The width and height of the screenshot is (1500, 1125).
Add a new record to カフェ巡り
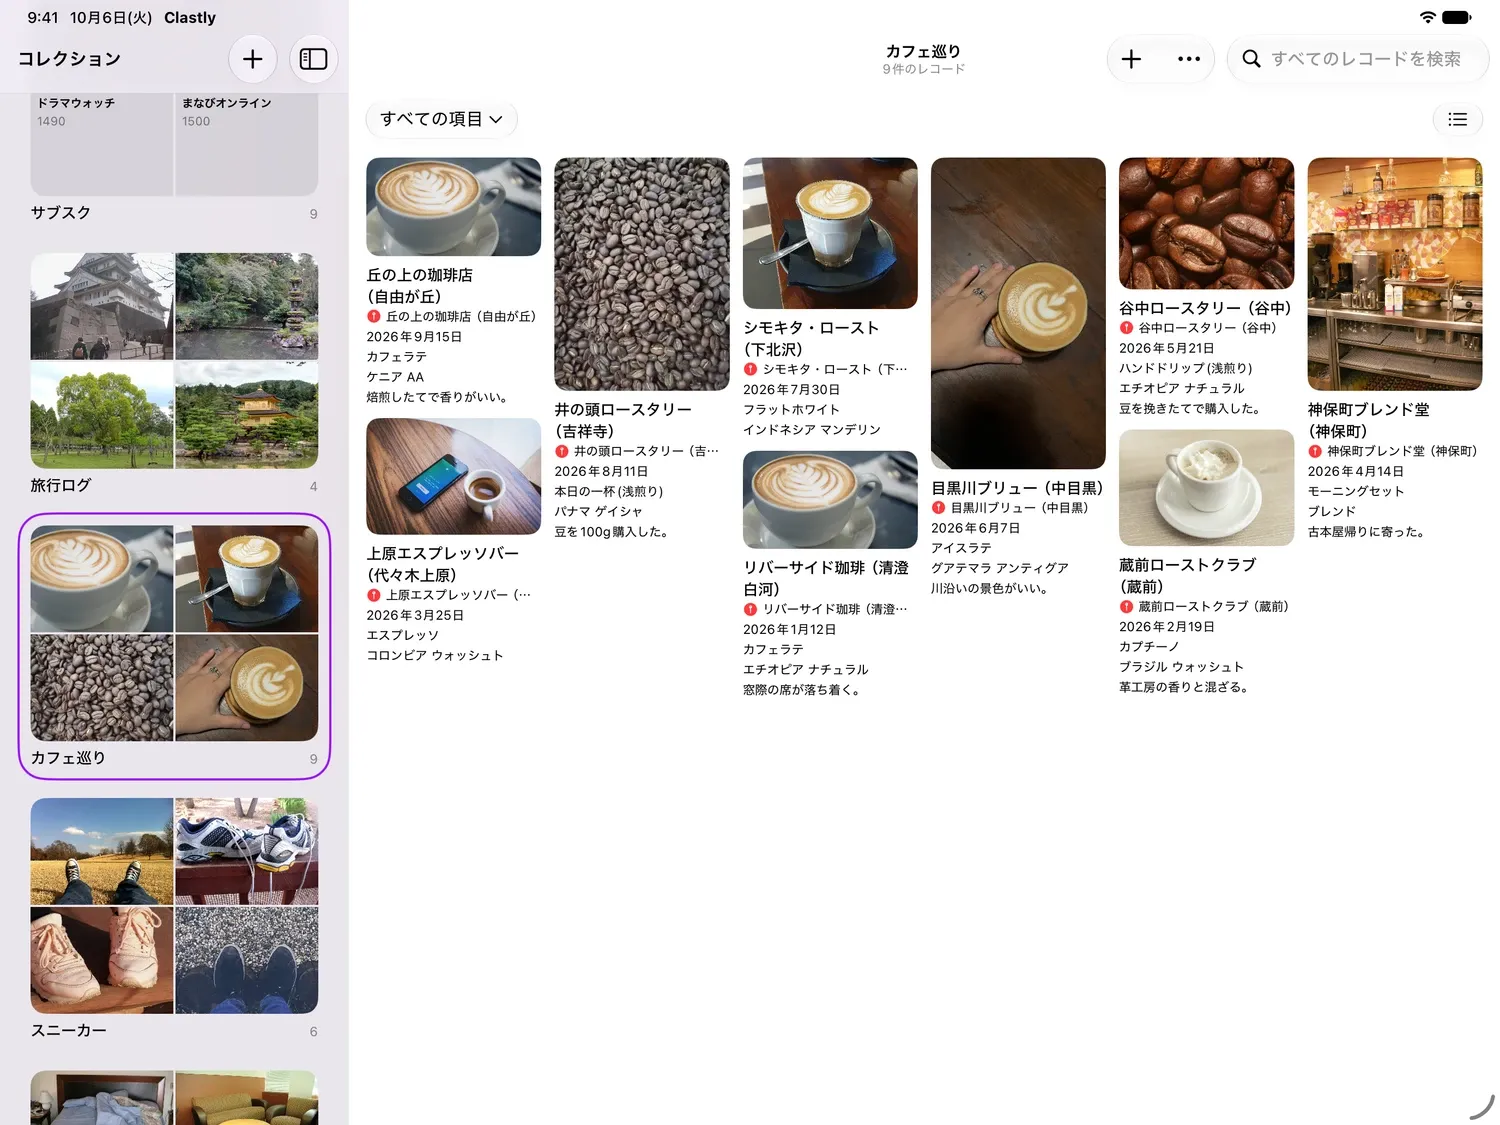tap(1131, 59)
